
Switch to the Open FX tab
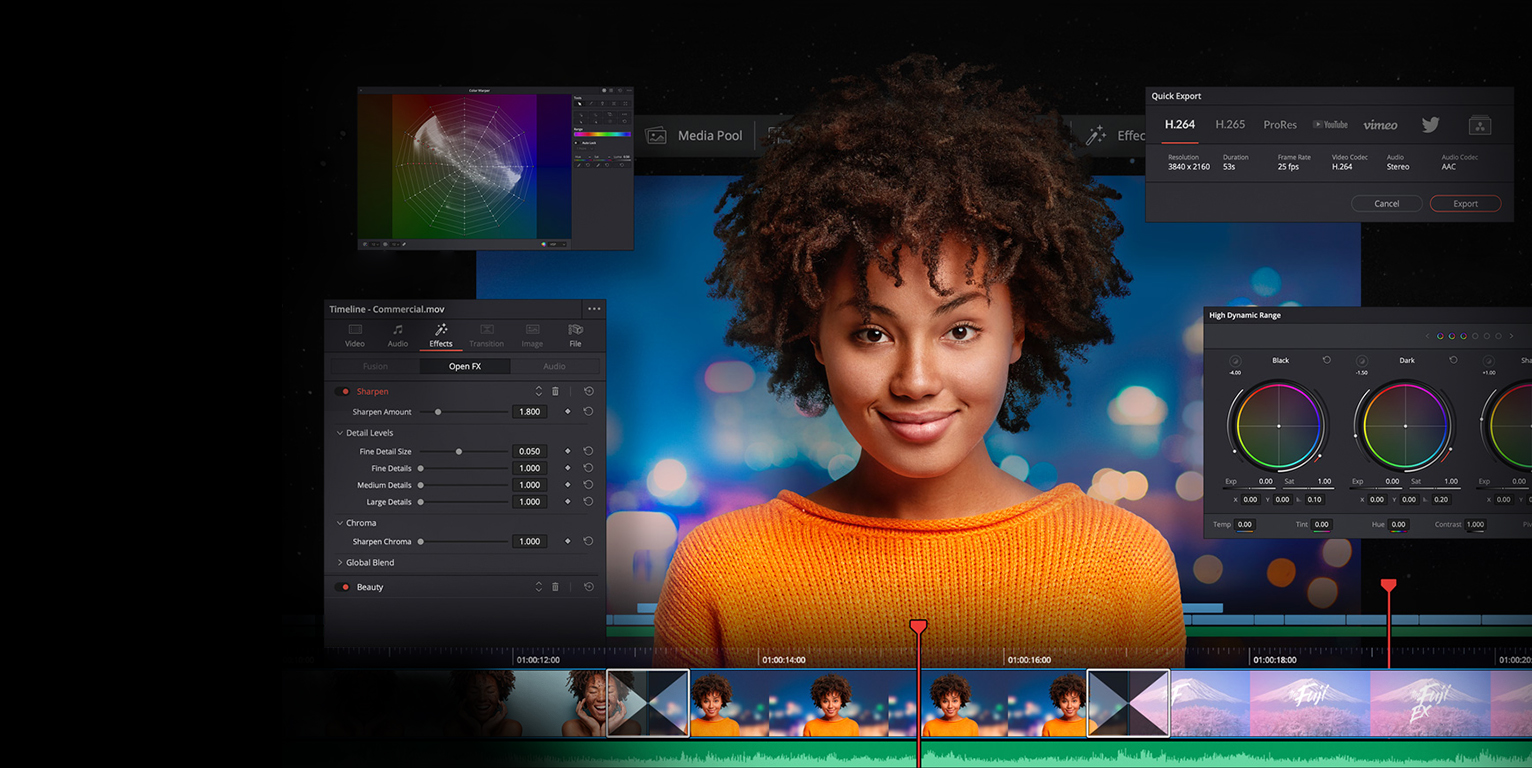465,367
